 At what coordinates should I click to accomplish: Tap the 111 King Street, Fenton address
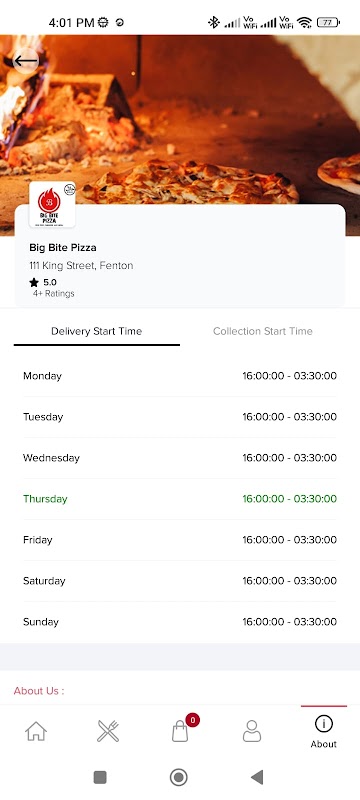(x=81, y=265)
